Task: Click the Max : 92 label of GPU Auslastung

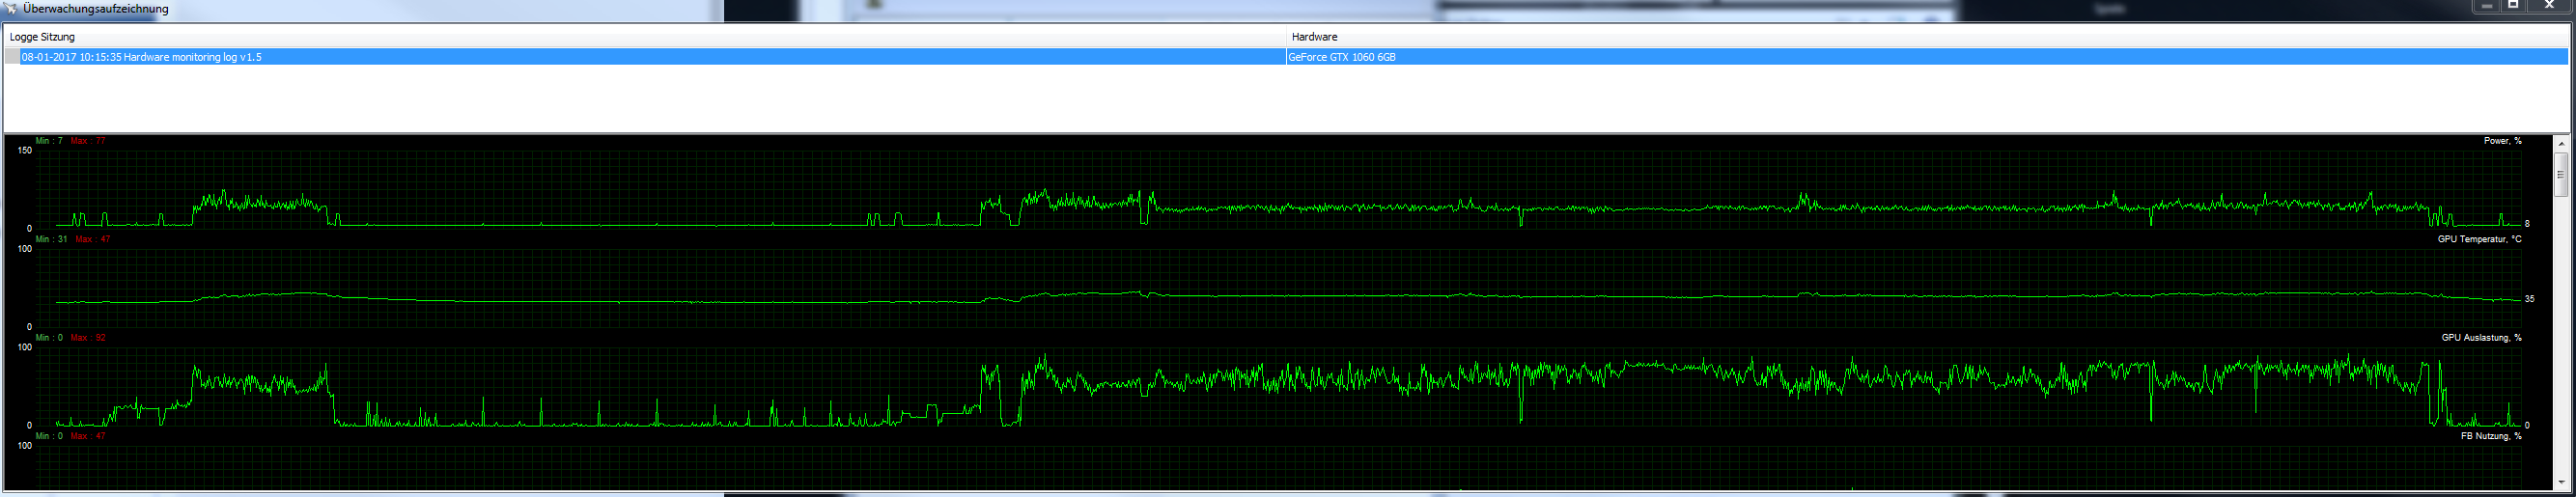Action: [x=88, y=338]
